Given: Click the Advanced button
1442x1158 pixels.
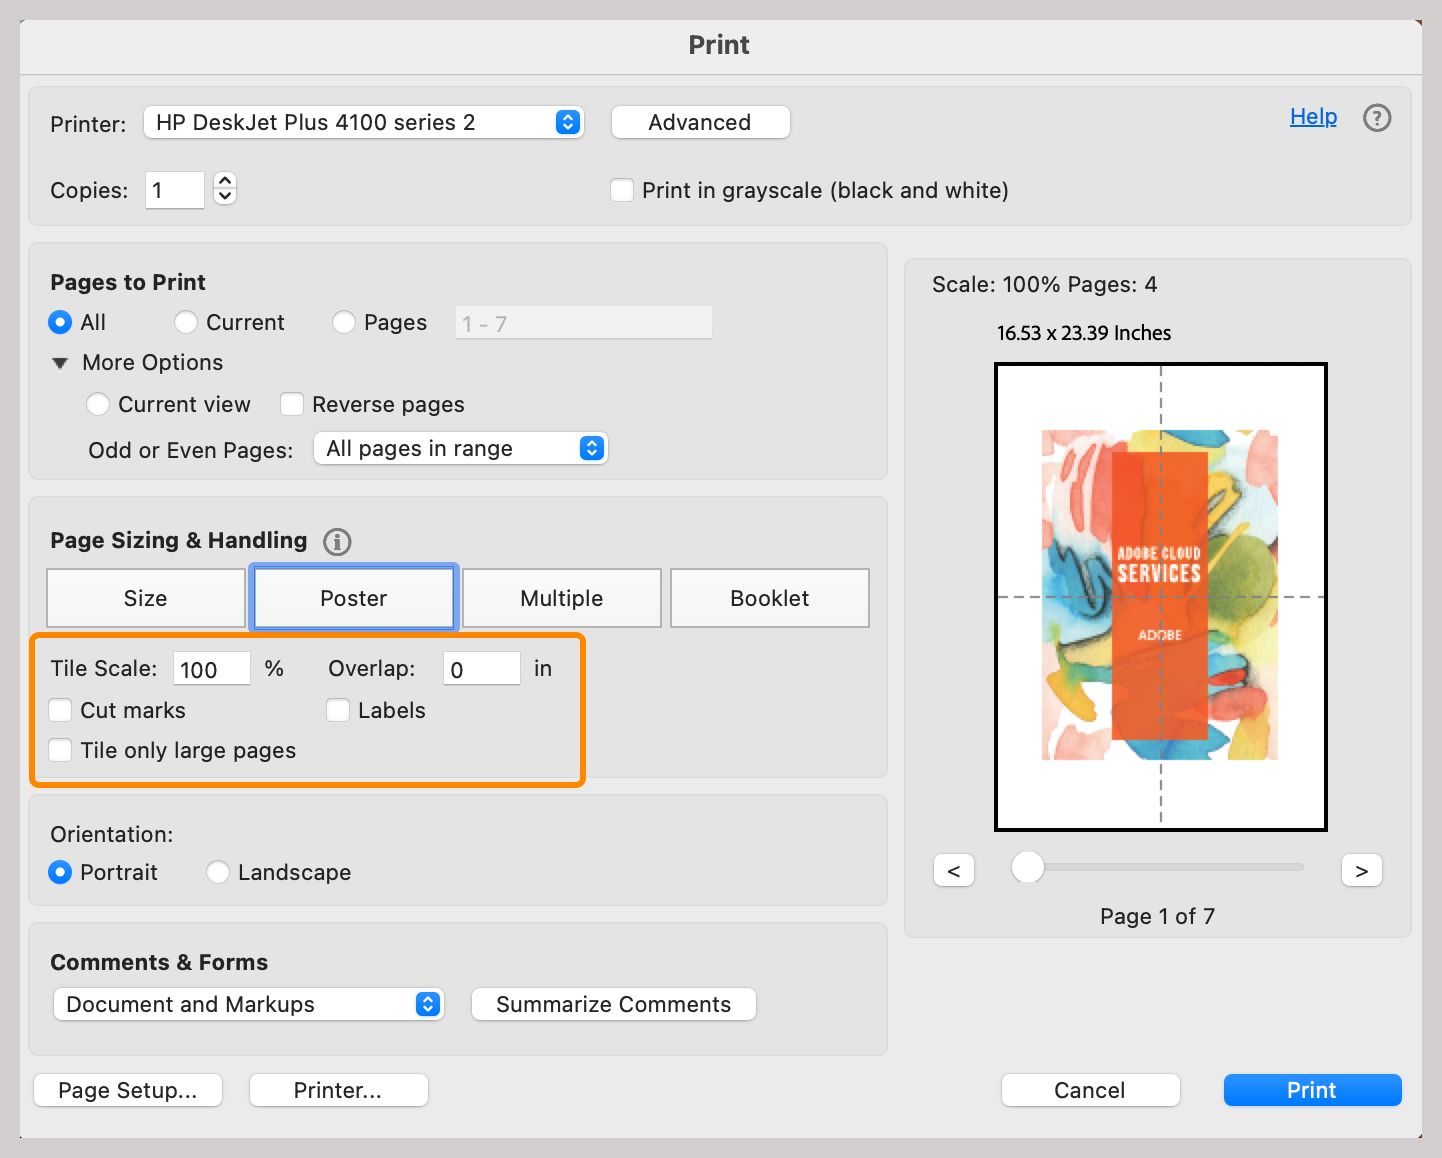Looking at the screenshot, I should click(x=700, y=122).
